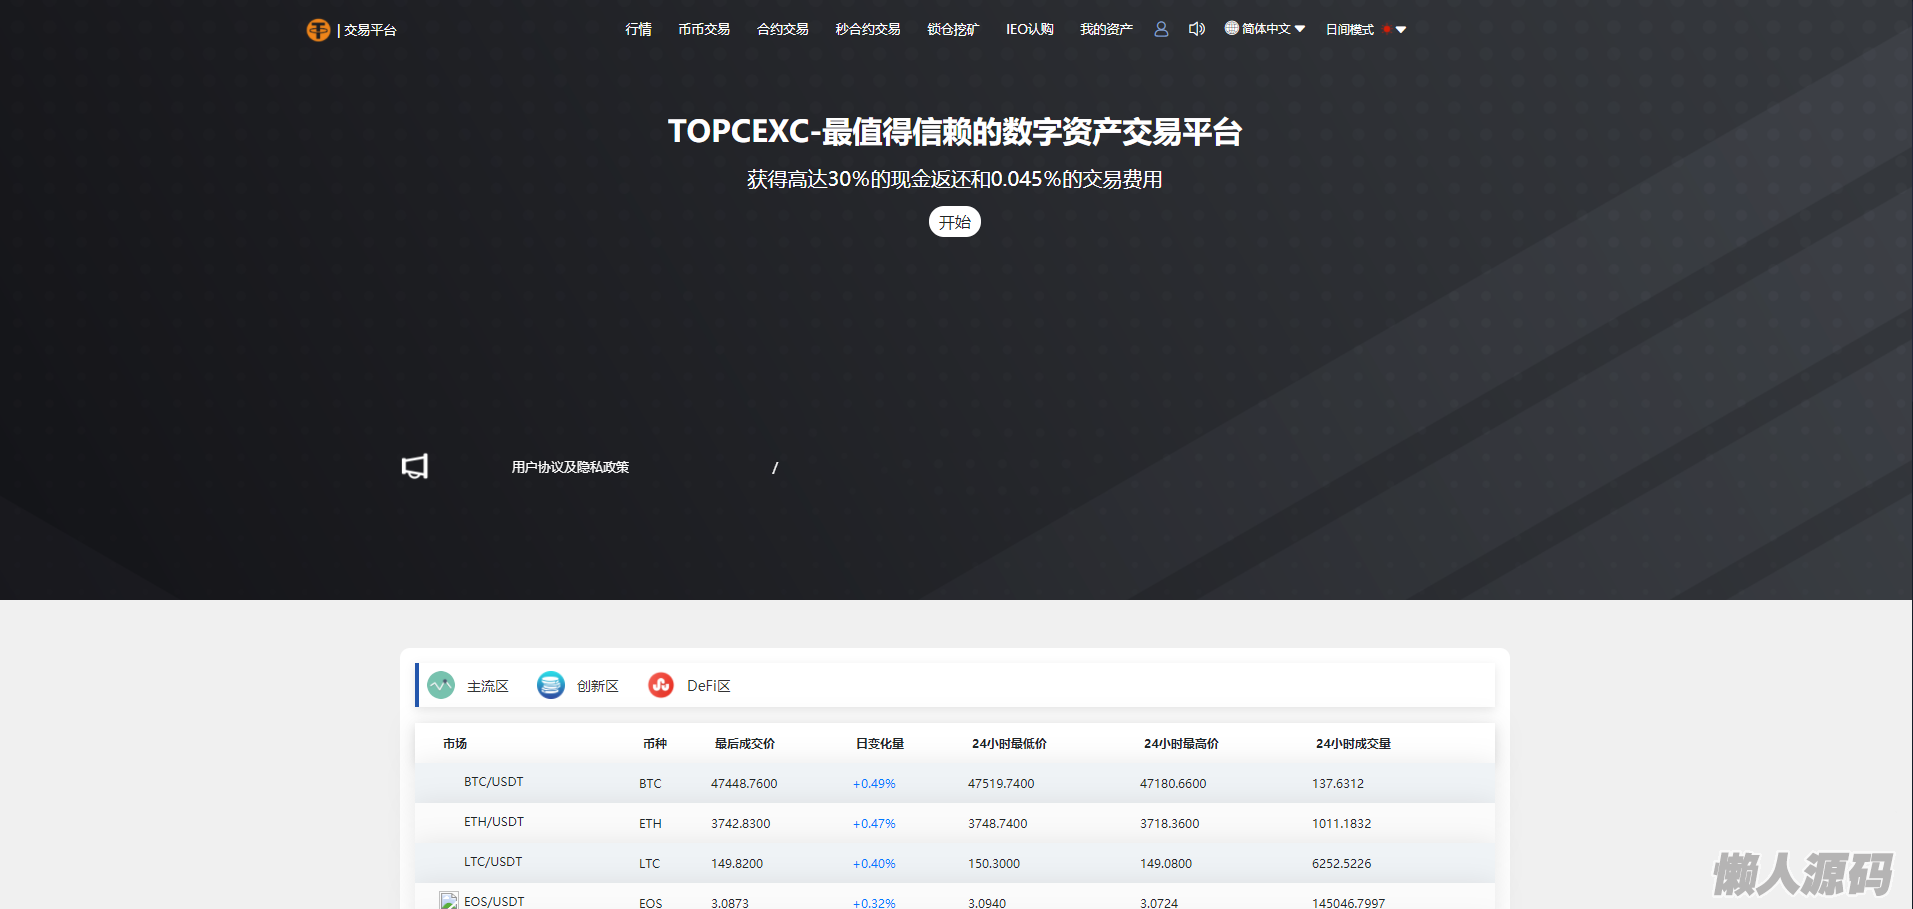Click the 47519.7400 value in BTC row
This screenshot has width=1913, height=909.
(x=1001, y=784)
